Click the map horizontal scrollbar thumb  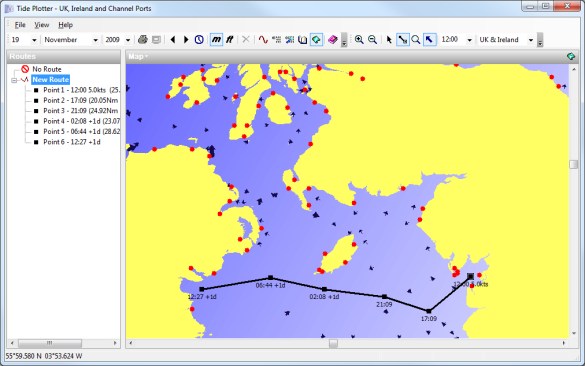pyautogui.click(x=333, y=343)
